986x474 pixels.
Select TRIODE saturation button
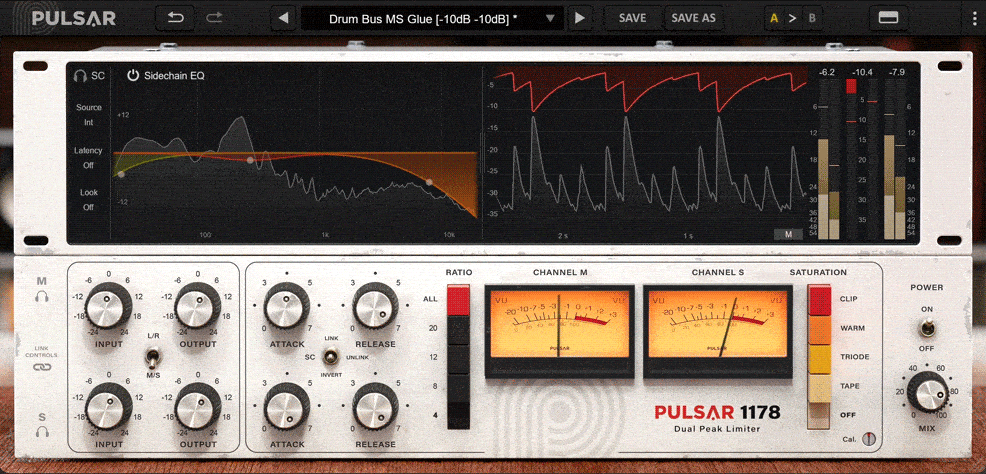click(819, 358)
